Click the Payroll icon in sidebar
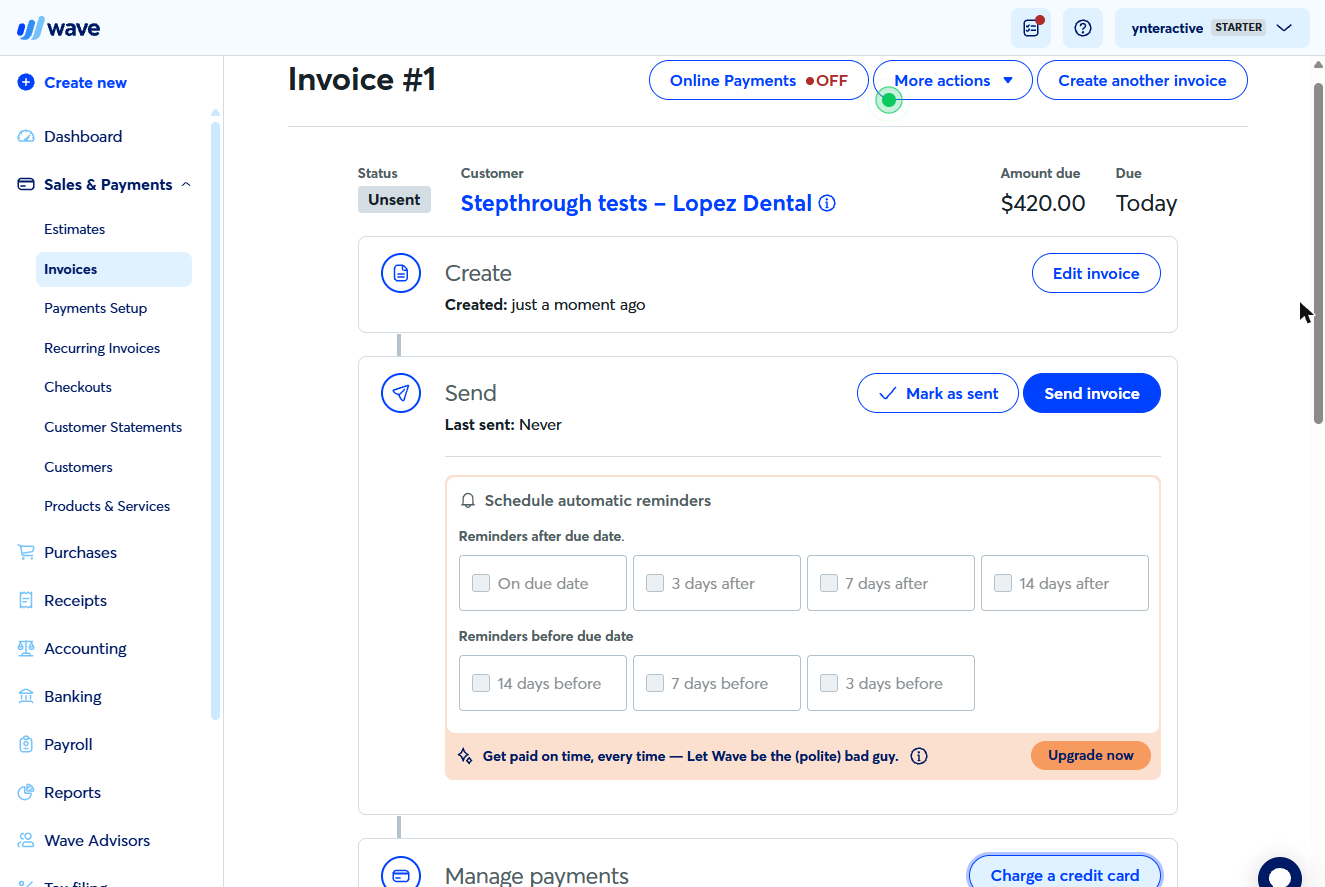This screenshot has width=1325, height=887. (26, 745)
